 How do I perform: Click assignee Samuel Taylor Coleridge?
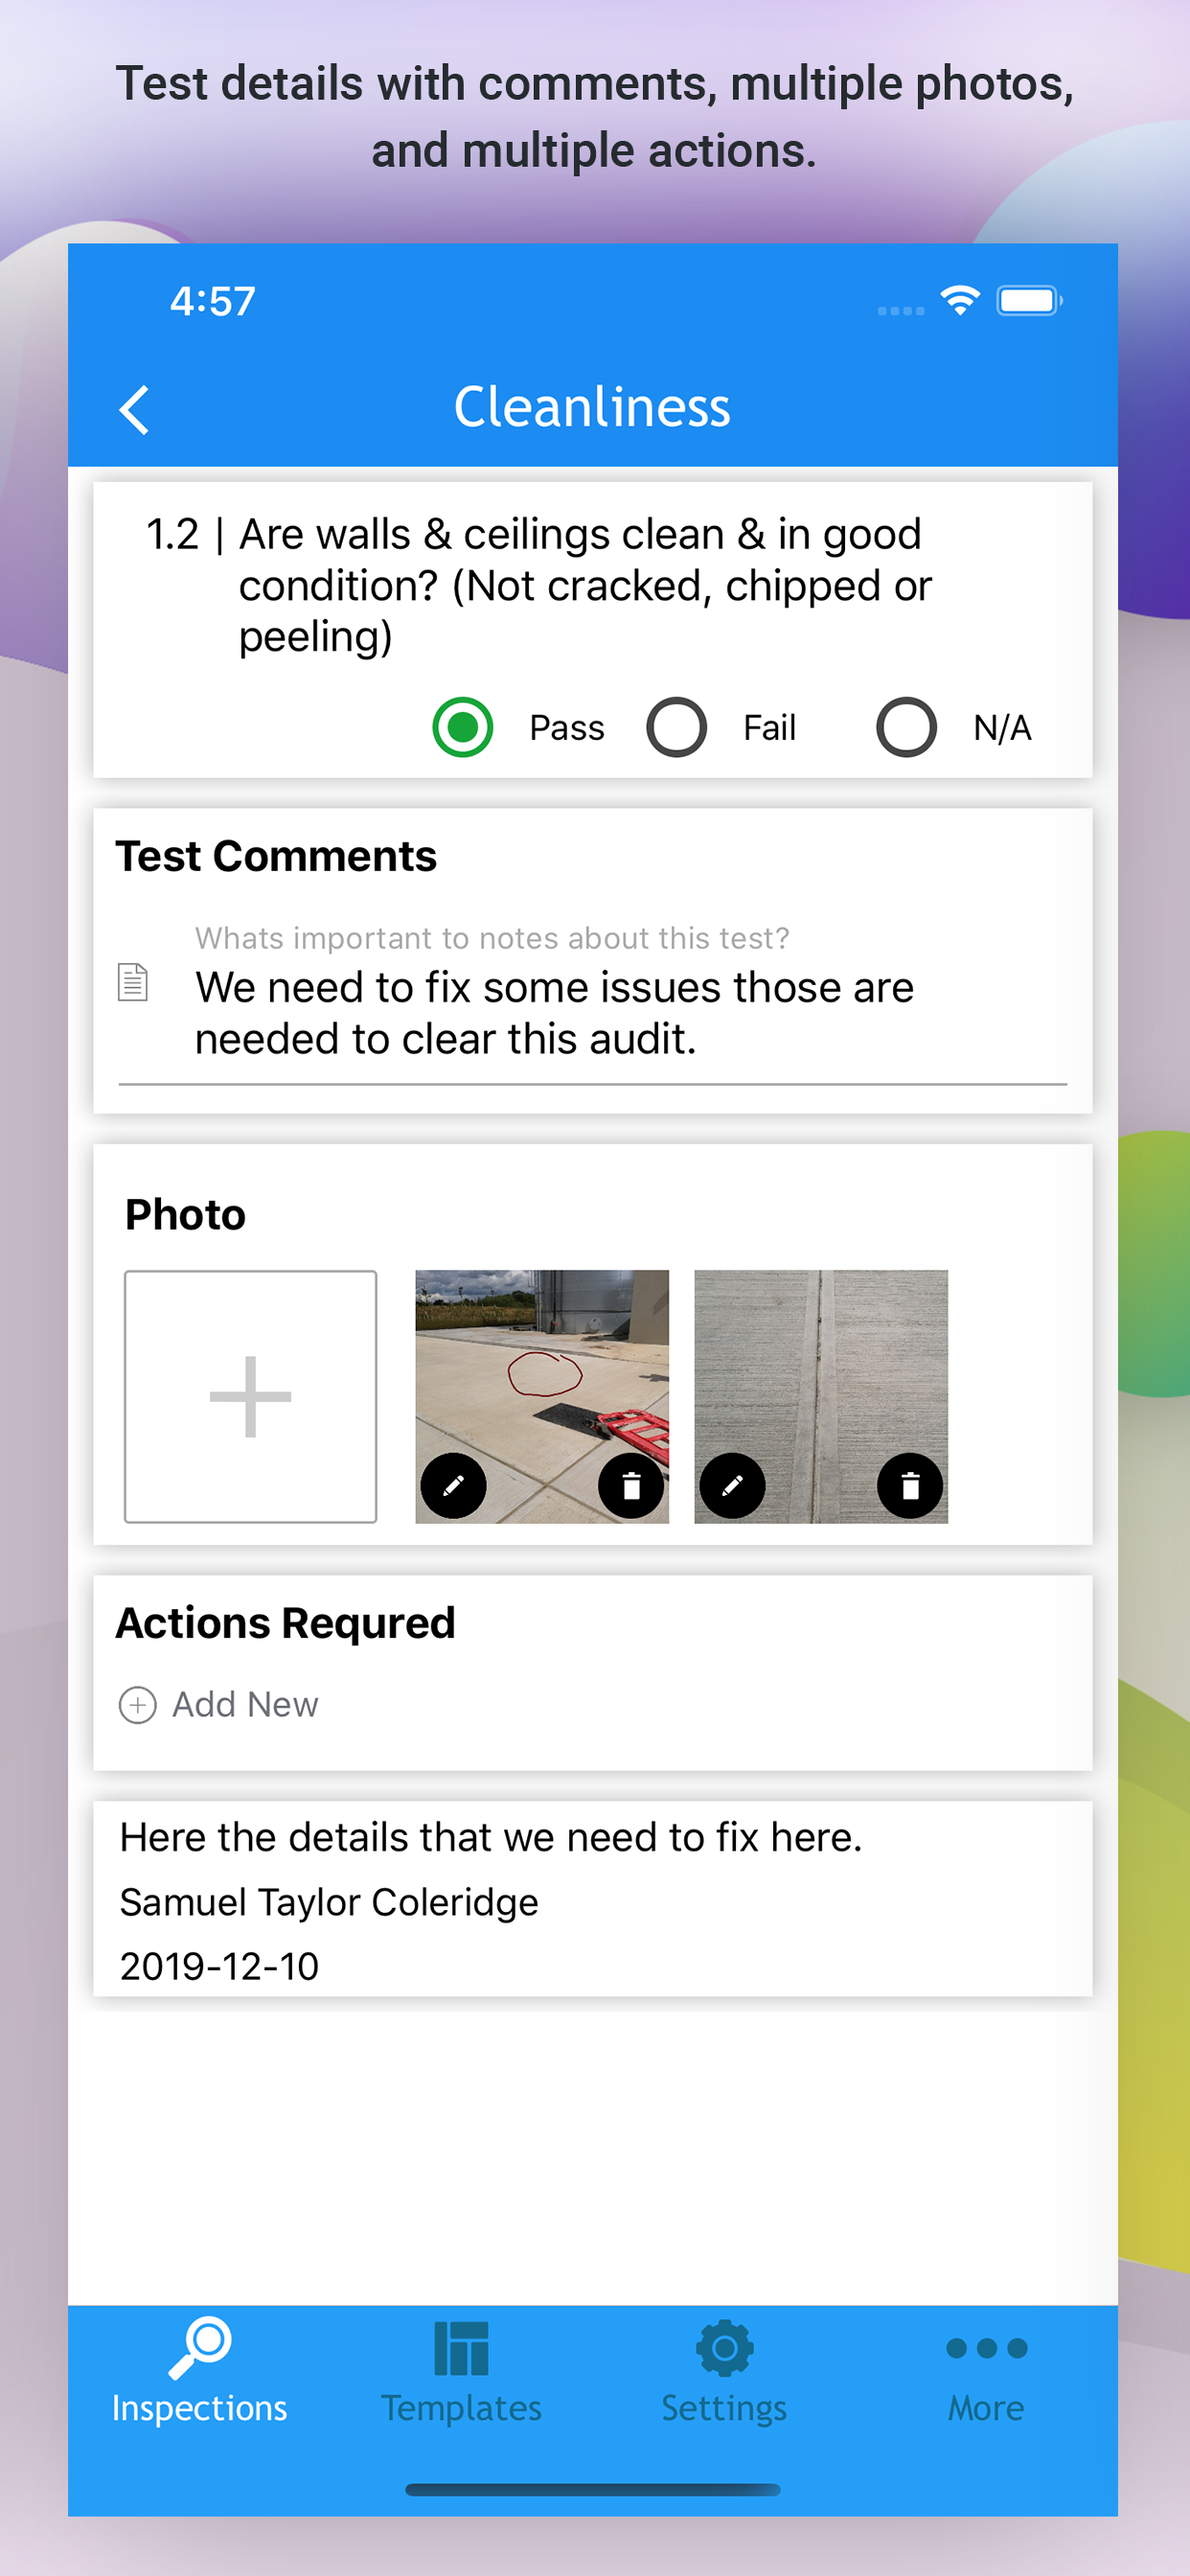click(329, 1902)
